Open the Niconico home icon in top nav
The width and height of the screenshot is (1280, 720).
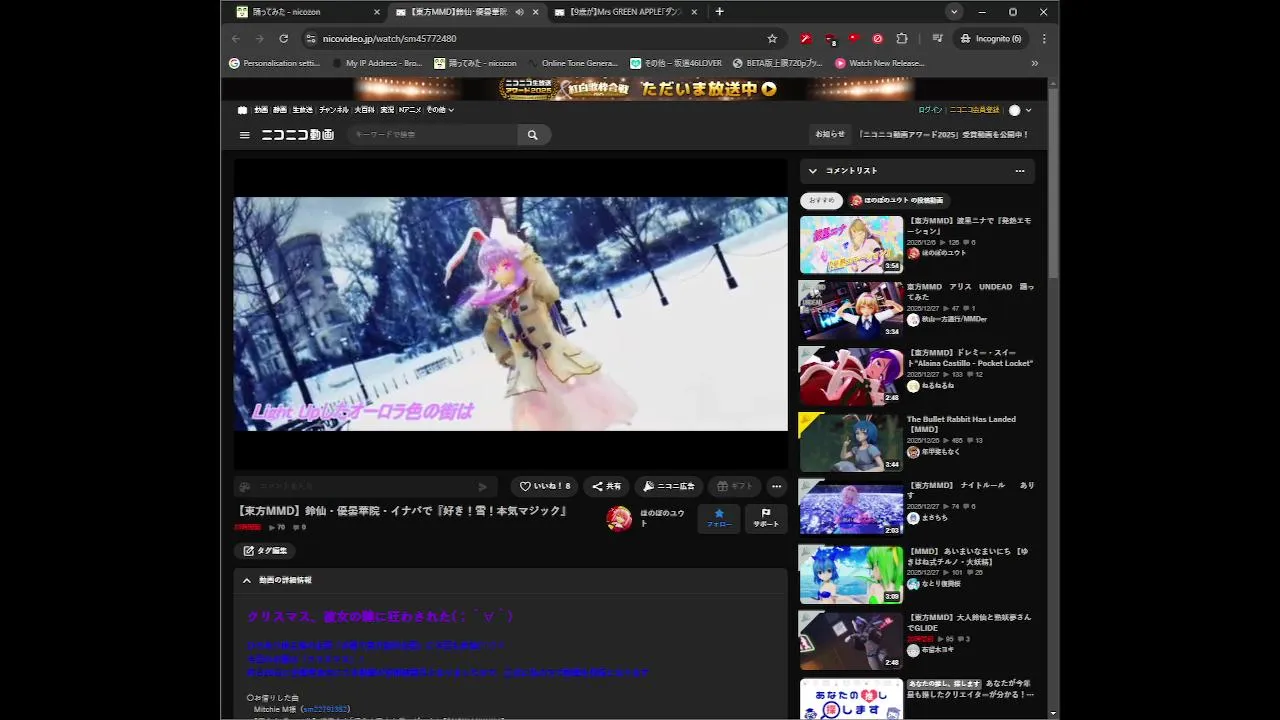click(242, 110)
